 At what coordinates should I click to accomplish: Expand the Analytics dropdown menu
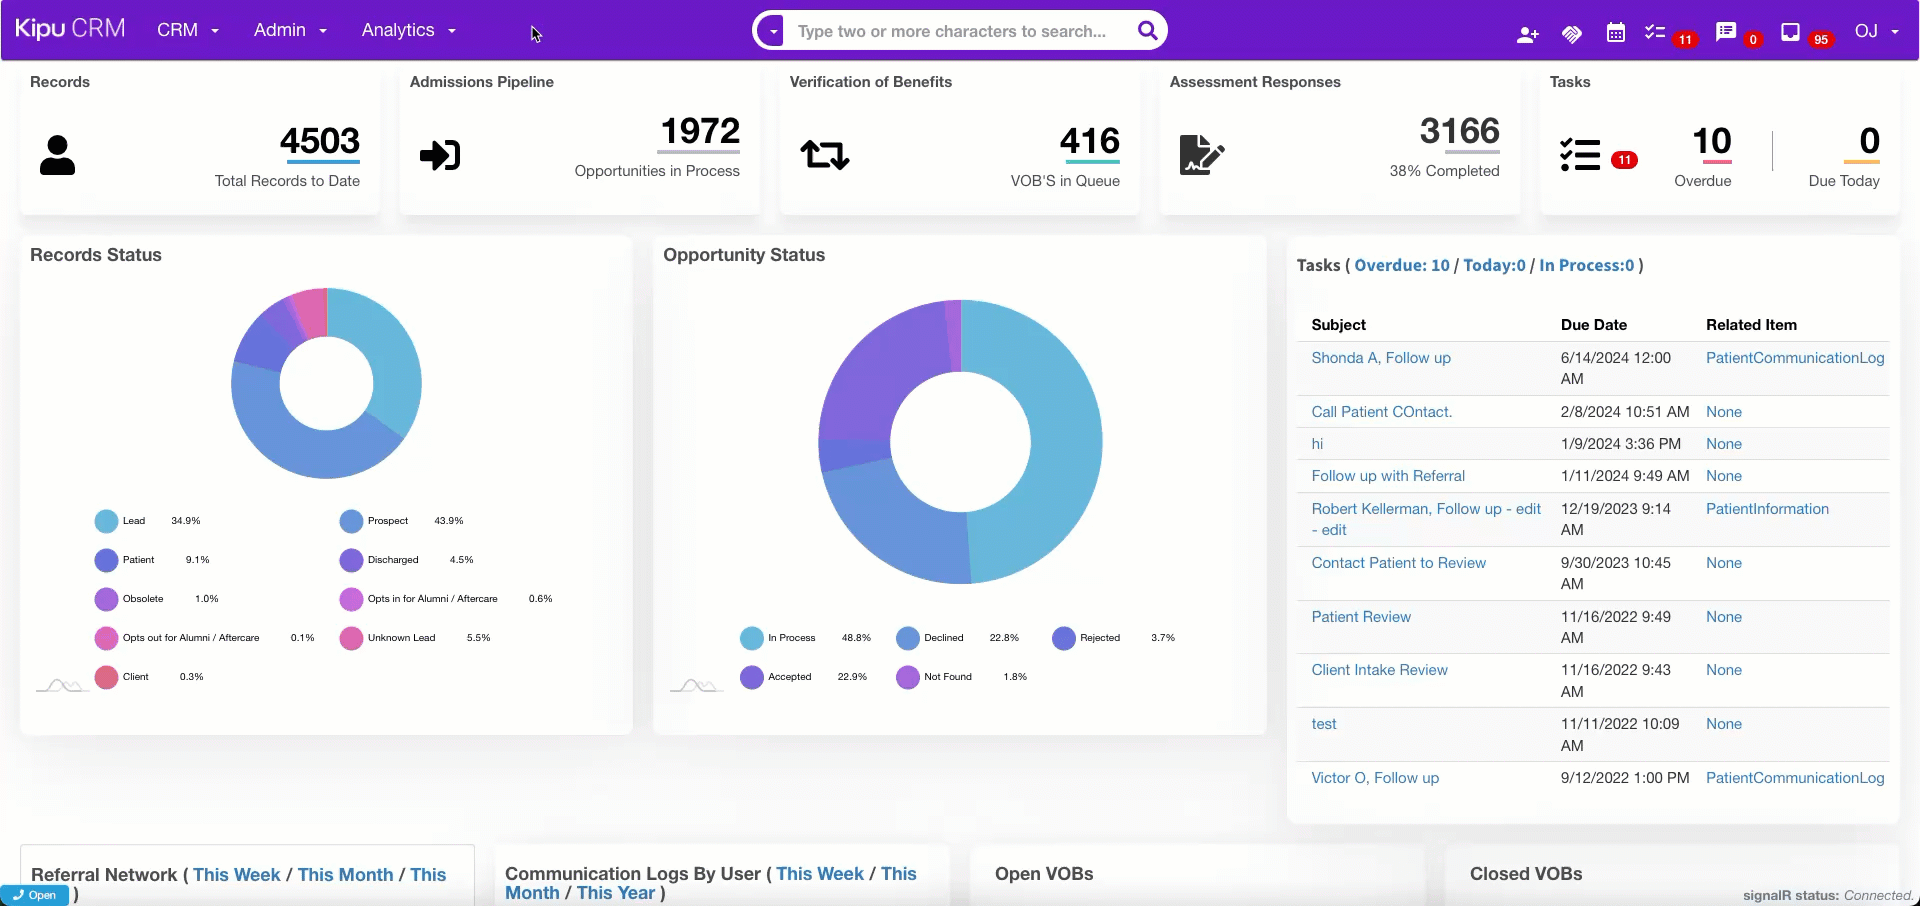pyautogui.click(x=408, y=30)
